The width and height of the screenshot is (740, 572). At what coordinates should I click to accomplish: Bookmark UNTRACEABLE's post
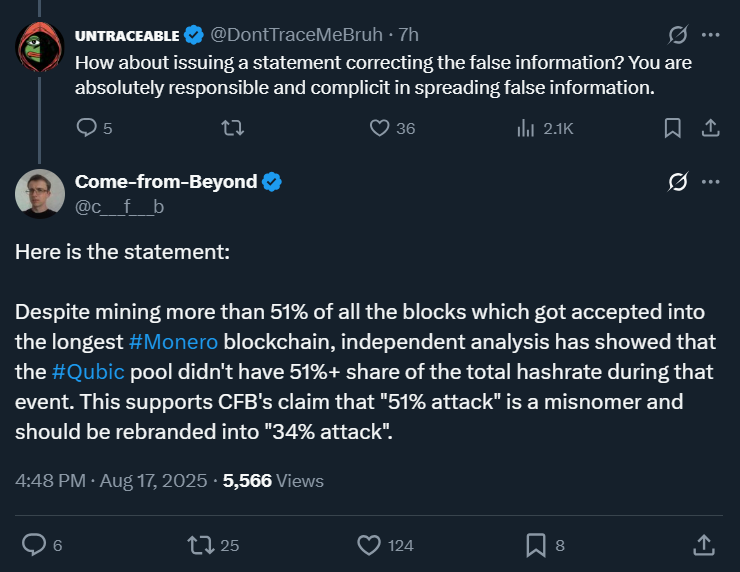[673, 128]
